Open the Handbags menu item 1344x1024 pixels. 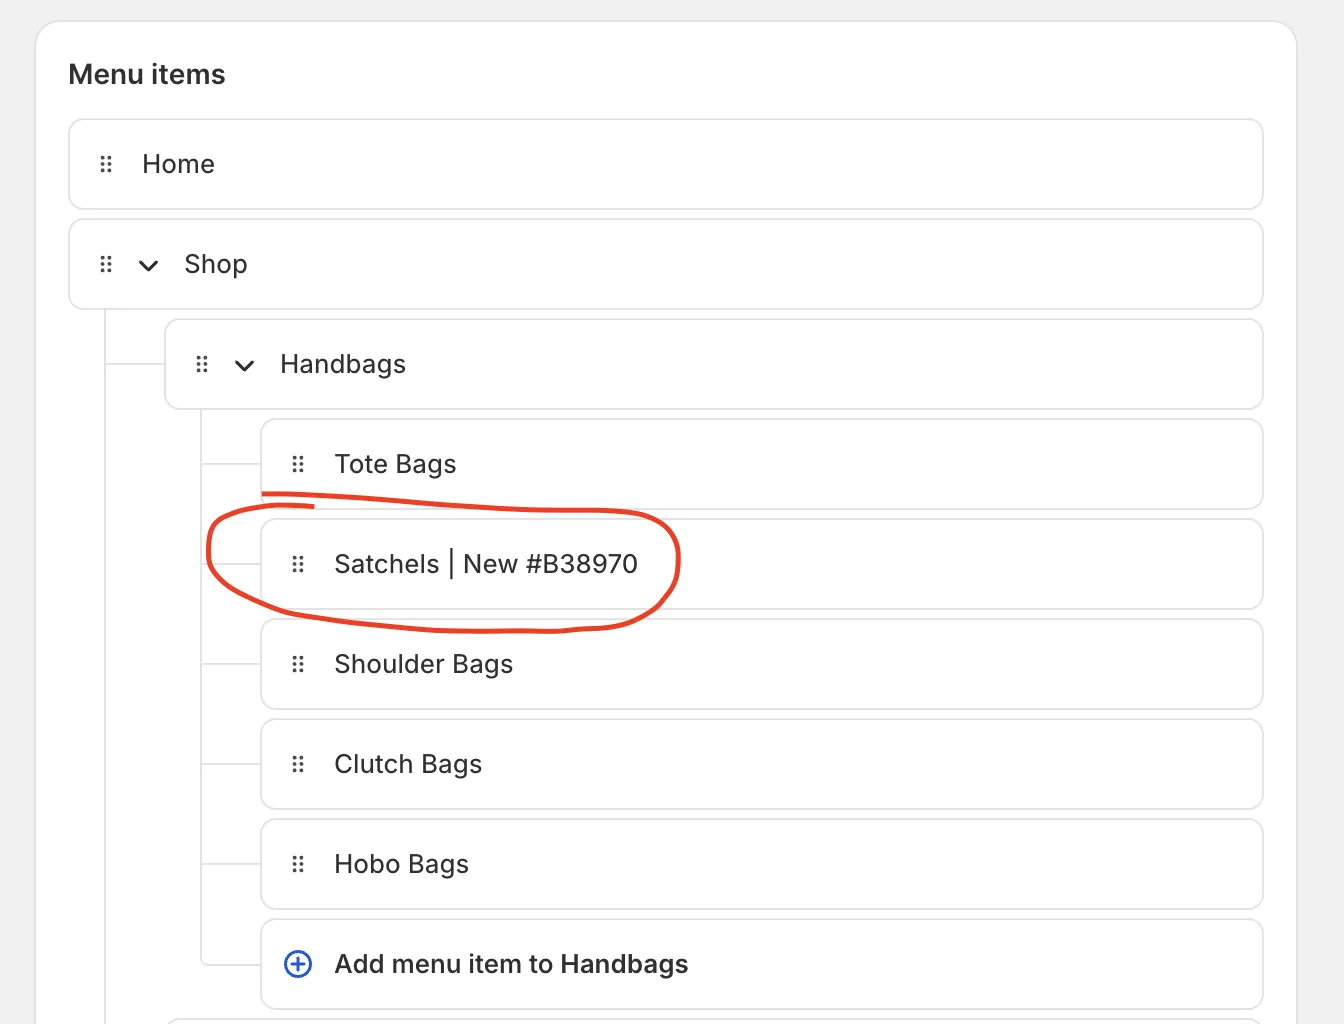coord(343,364)
